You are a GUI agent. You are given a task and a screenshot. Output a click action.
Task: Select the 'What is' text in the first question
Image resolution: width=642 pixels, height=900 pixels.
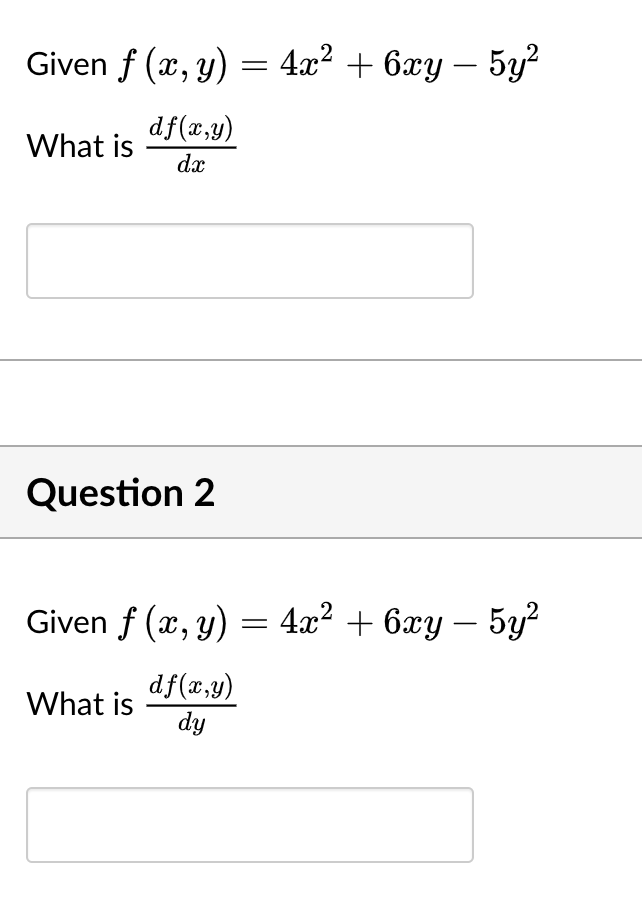[79, 146]
